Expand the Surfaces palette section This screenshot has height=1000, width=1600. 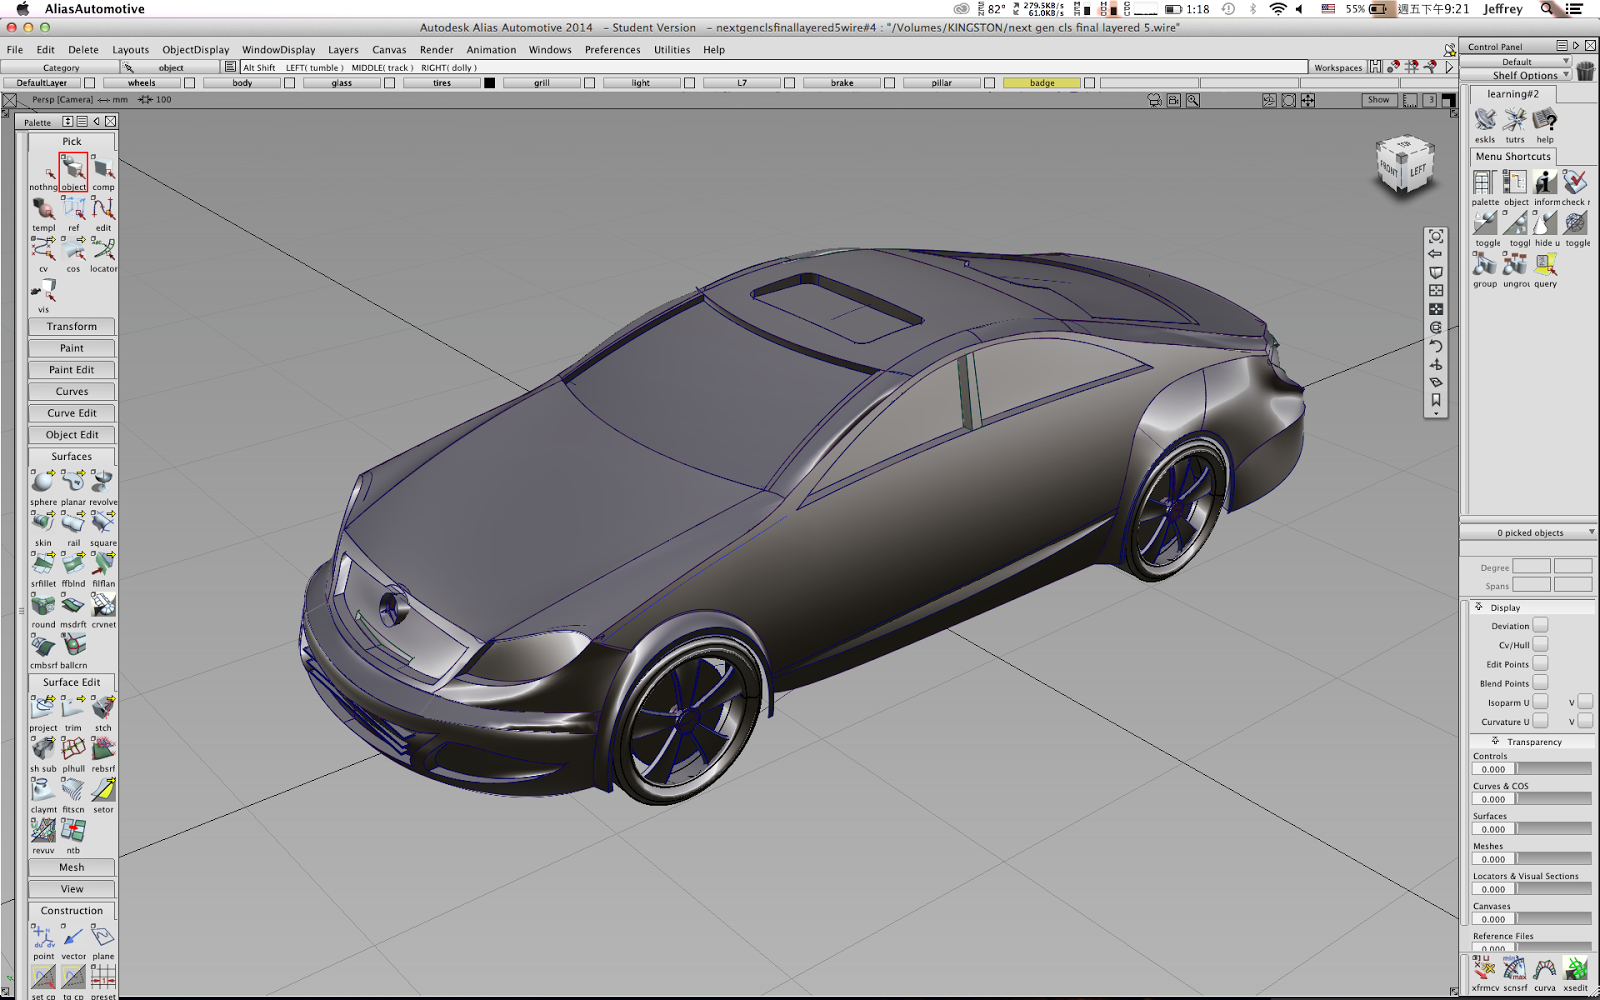pos(70,456)
